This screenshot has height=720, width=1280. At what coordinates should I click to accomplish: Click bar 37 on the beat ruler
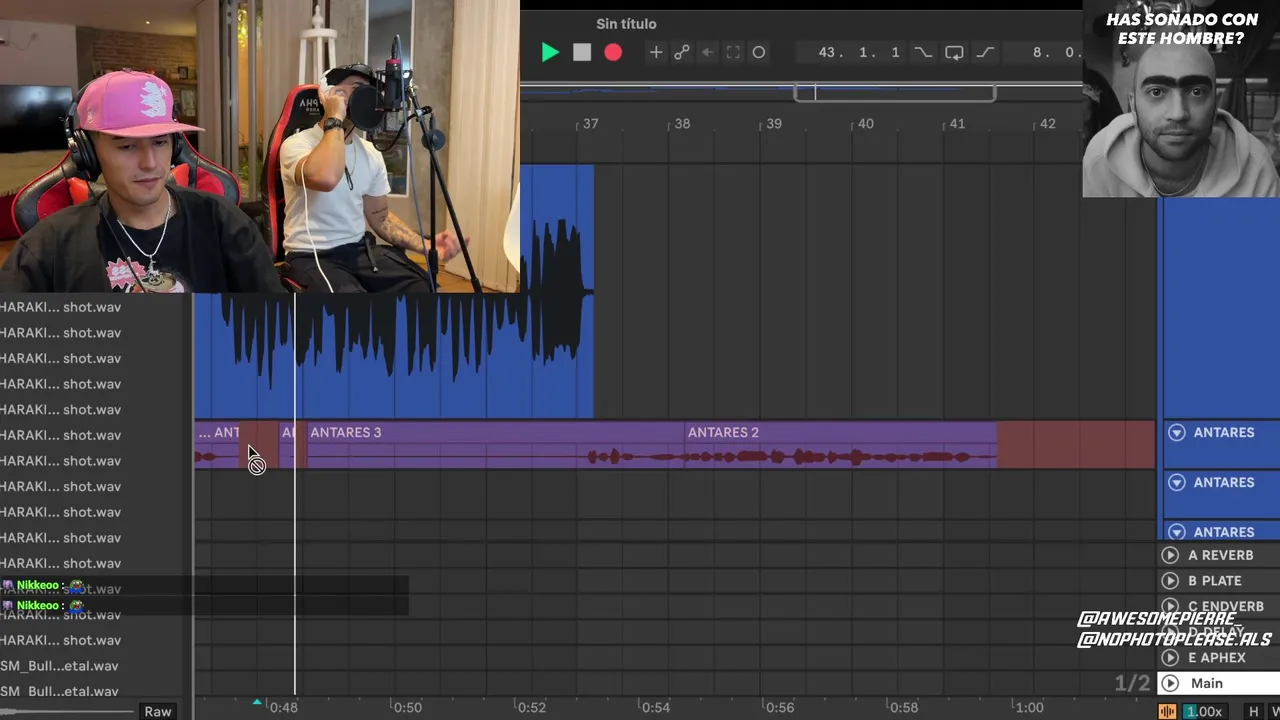pos(590,124)
